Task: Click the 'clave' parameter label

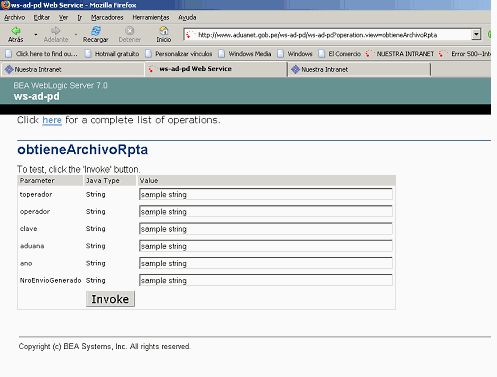Action: click(28, 229)
